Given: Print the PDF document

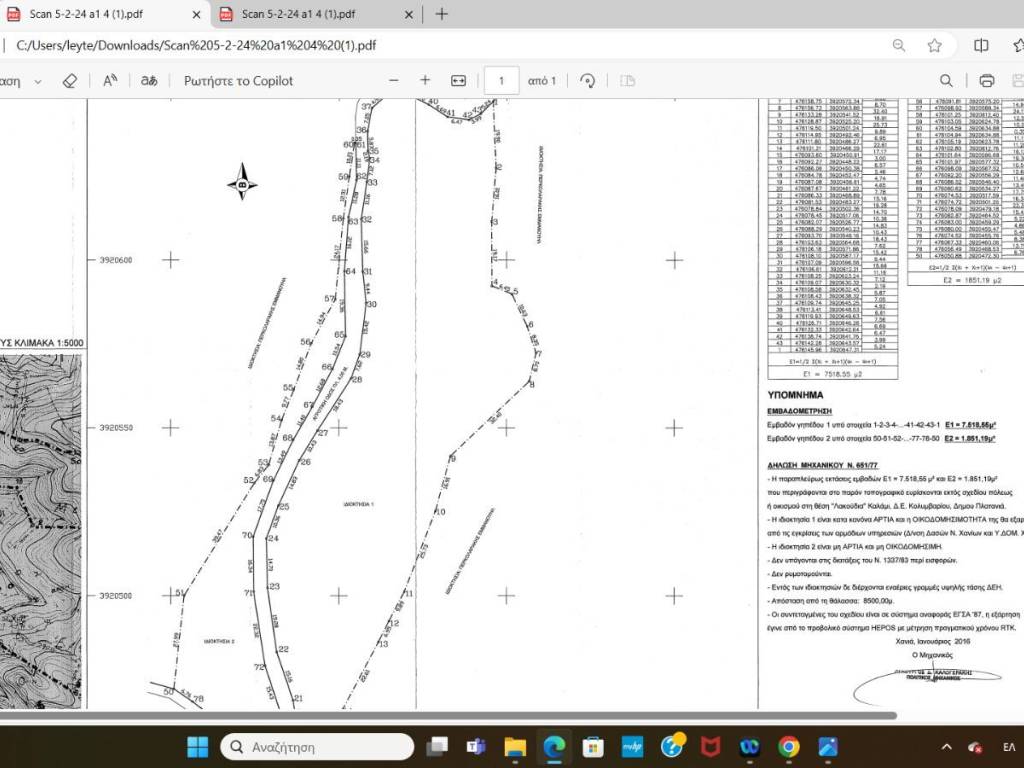Looking at the screenshot, I should [987, 81].
